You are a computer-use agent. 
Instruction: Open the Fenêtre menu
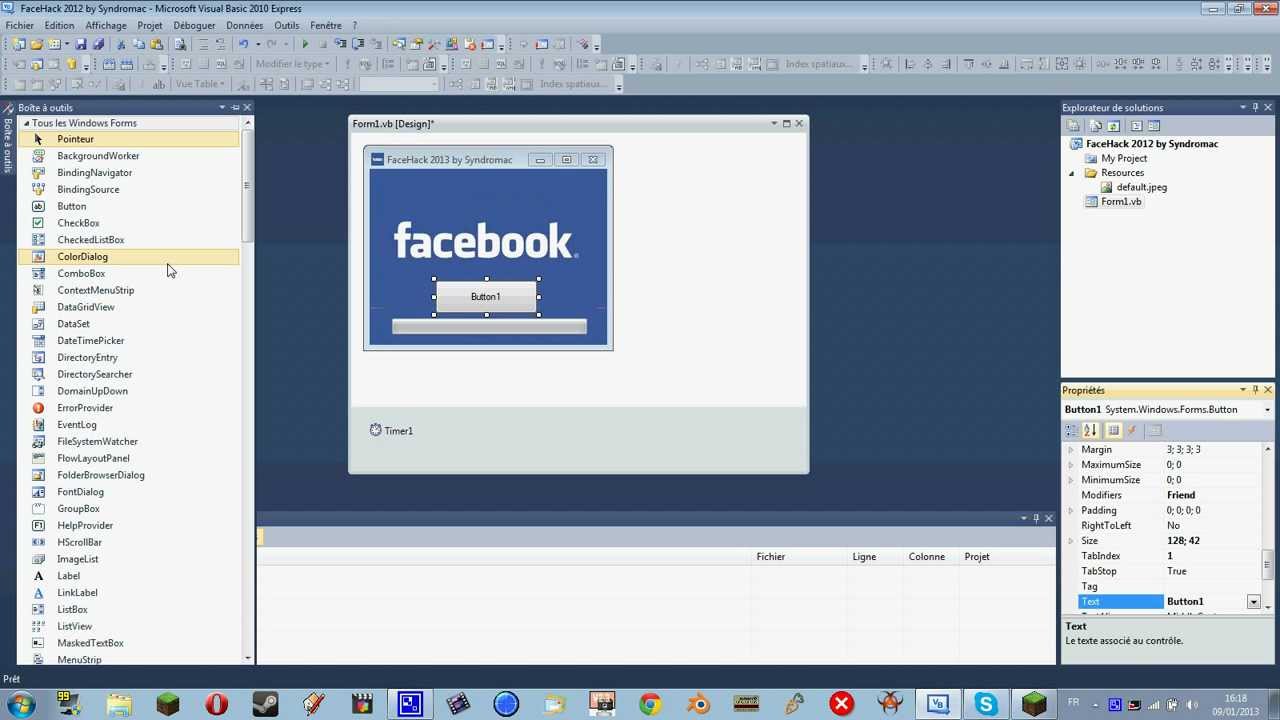click(x=326, y=25)
